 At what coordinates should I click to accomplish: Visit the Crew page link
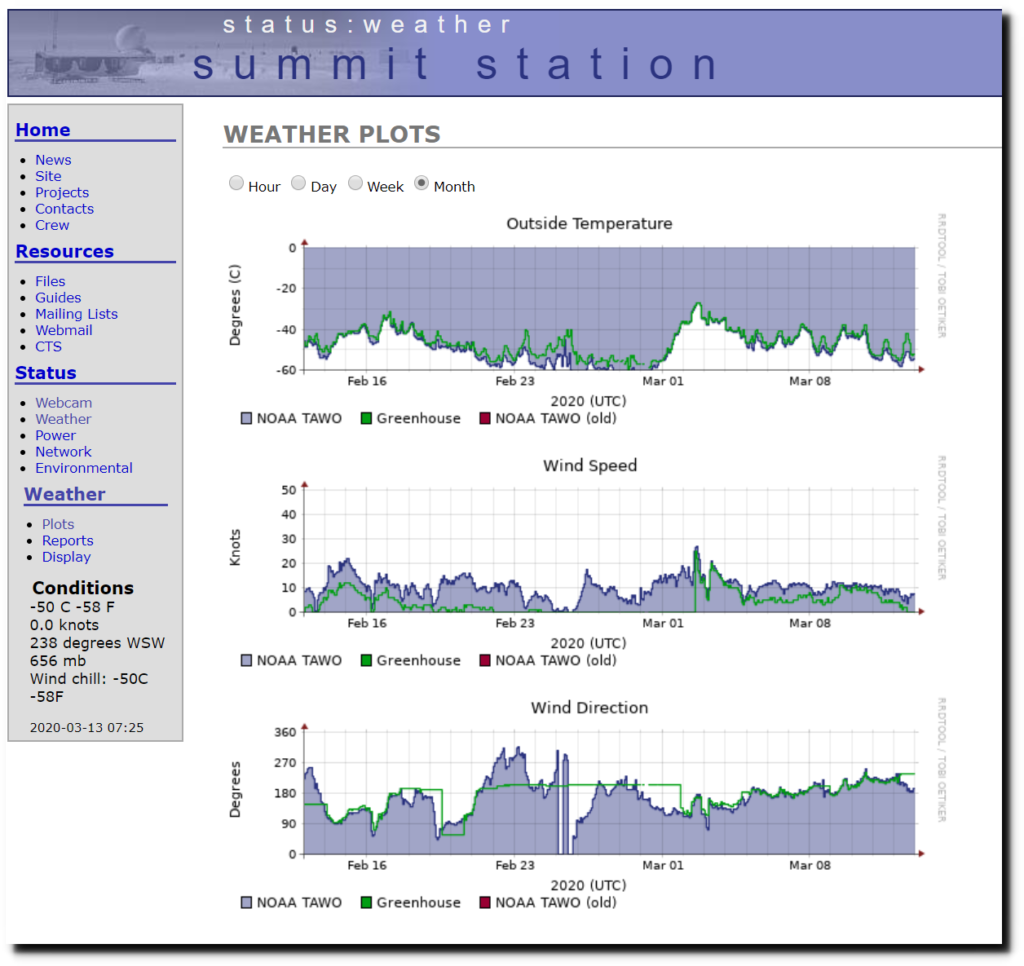52,225
